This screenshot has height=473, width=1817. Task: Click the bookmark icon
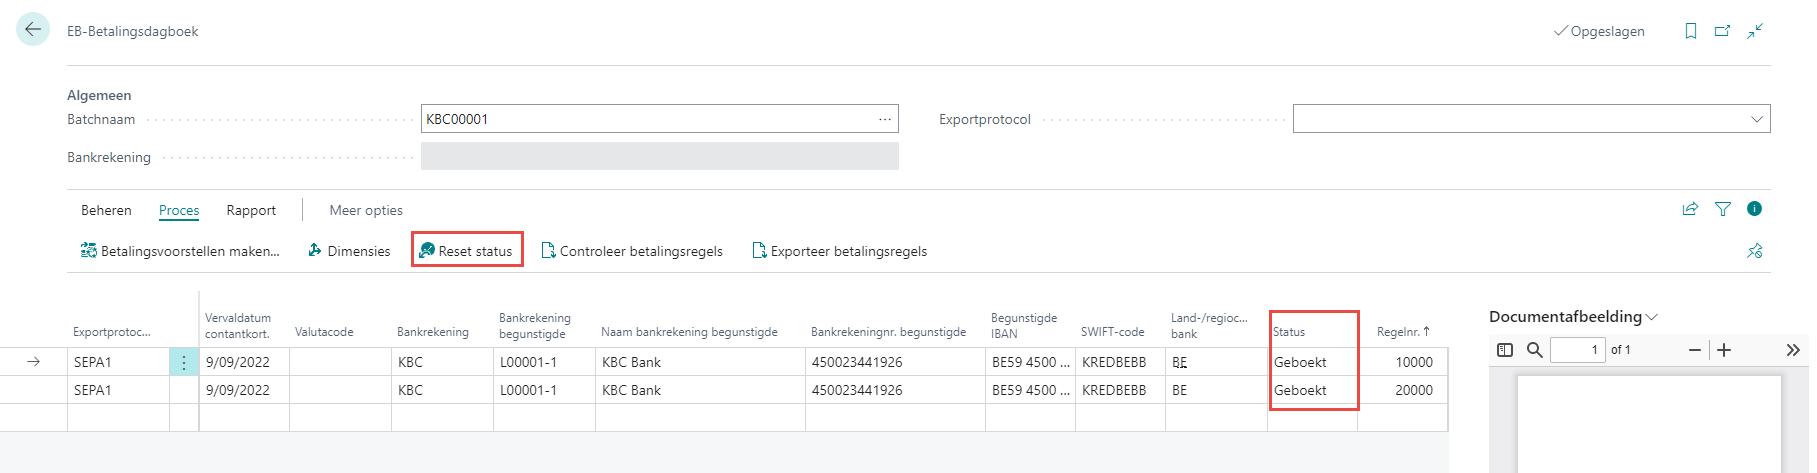[1691, 31]
